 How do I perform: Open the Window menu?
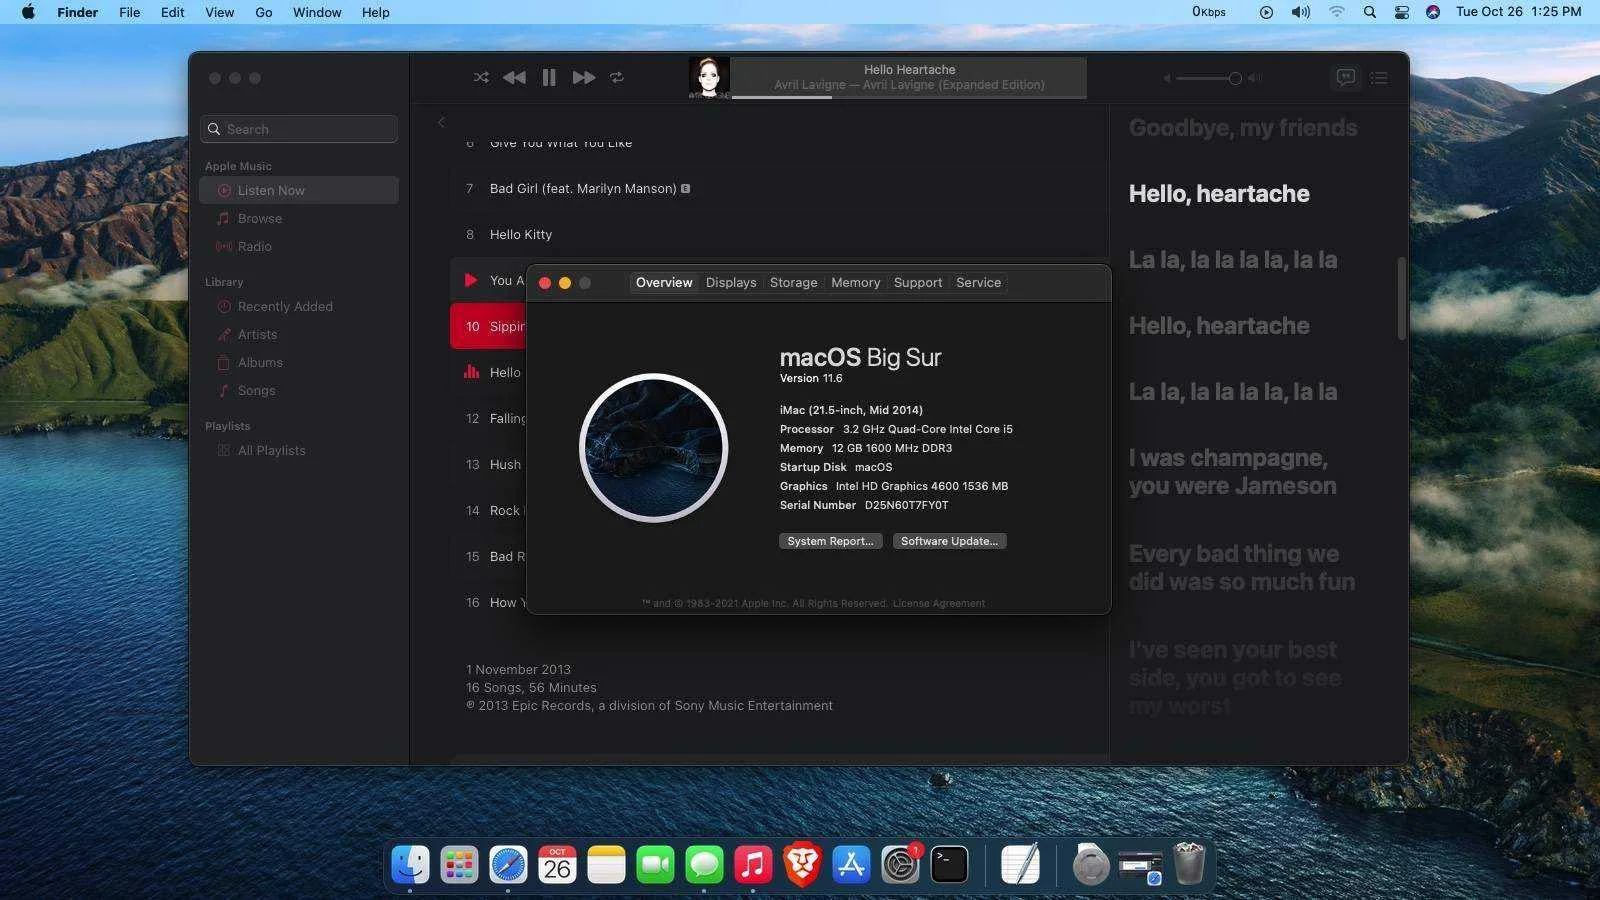pos(317,12)
